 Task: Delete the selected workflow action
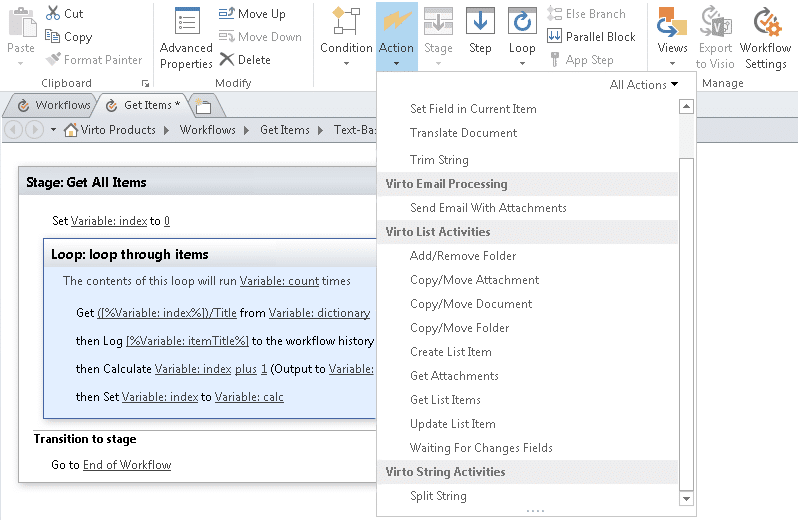point(245,60)
